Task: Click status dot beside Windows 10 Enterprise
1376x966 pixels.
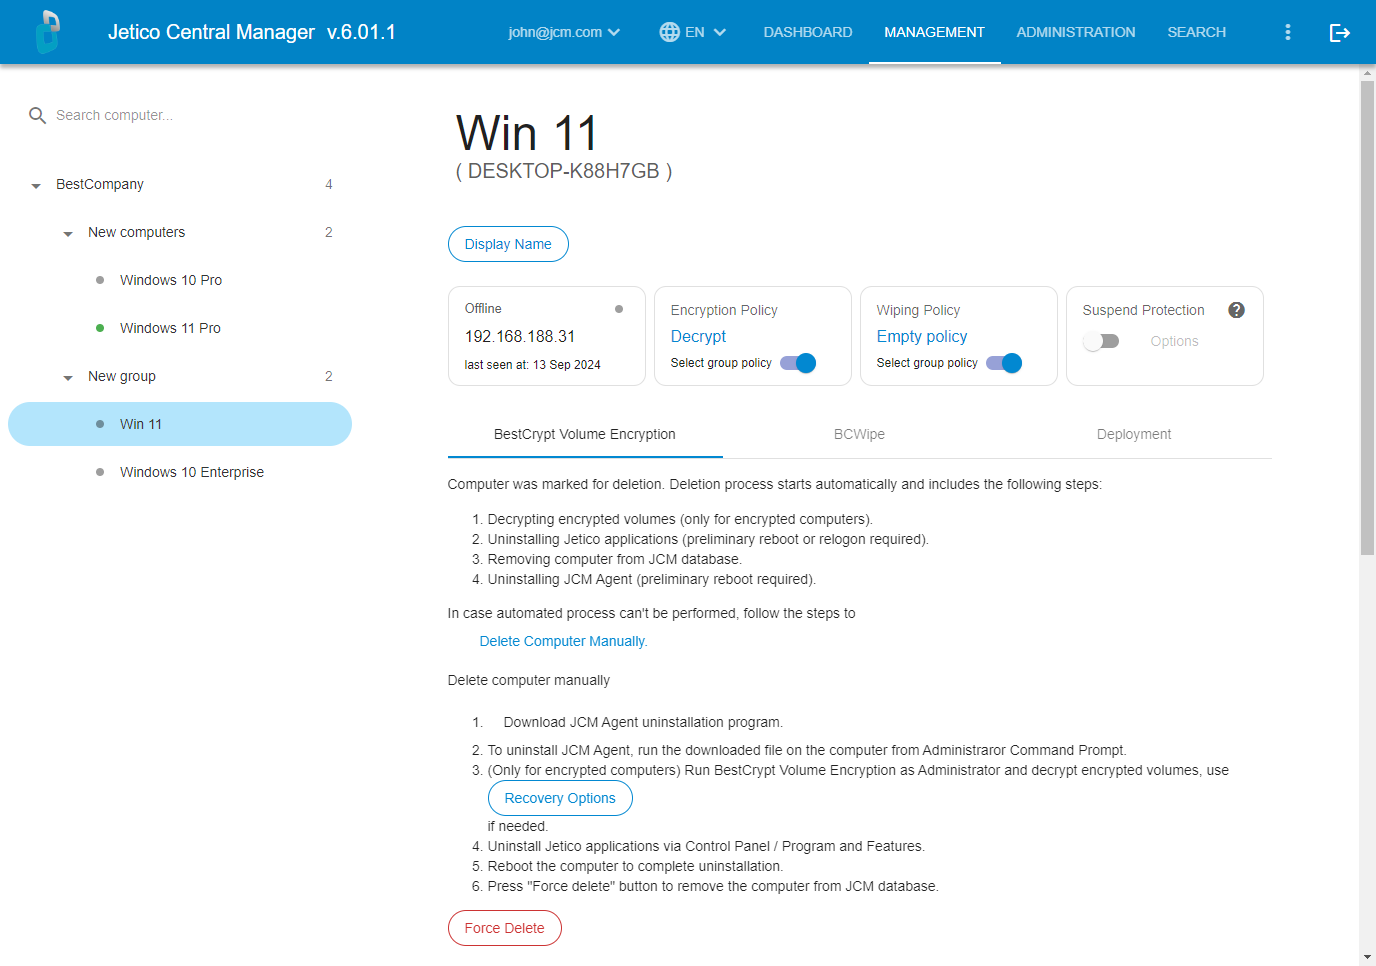Action: coord(100,472)
